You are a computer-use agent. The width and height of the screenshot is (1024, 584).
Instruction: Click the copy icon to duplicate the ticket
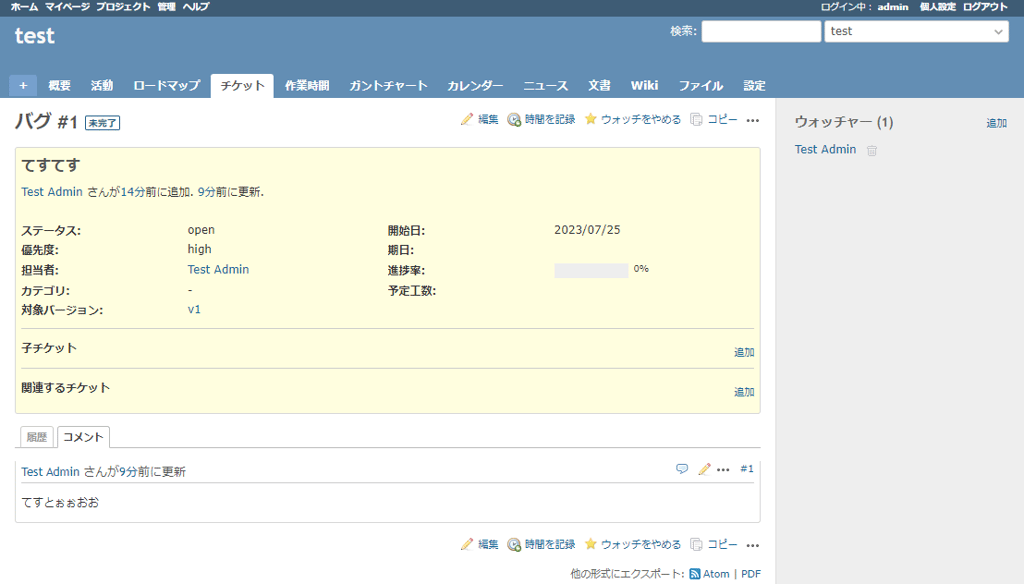pos(698,119)
